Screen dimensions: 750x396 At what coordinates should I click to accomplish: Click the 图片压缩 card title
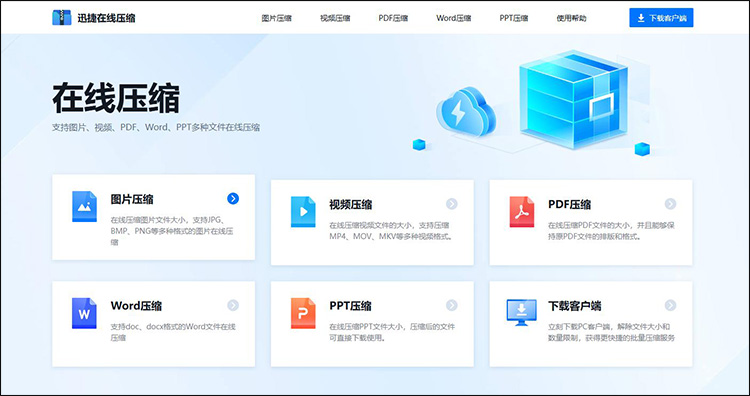(132, 199)
